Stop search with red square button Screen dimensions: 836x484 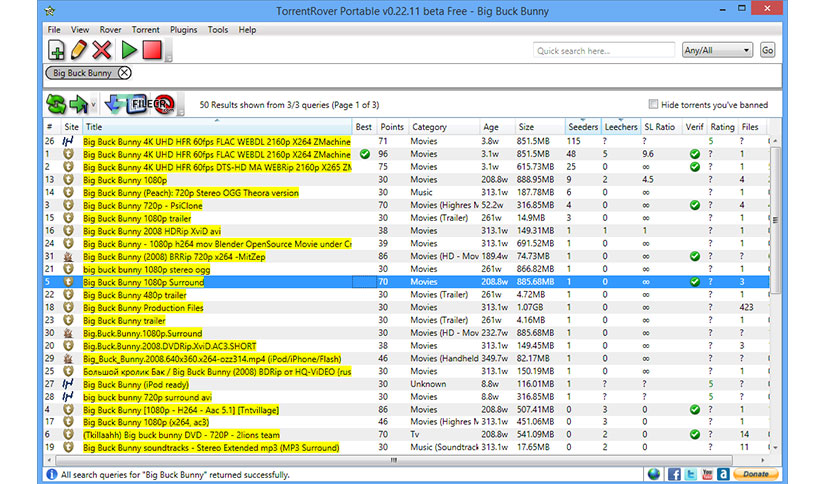[x=152, y=50]
